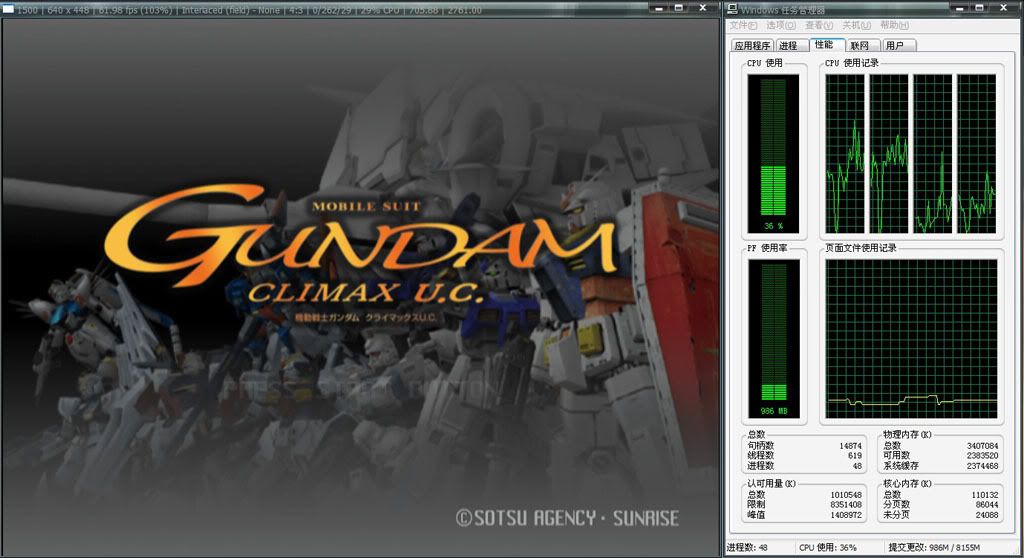Screen dimensions: 1024x558
Task: Close the Task Manager window
Action: (1004, 8)
